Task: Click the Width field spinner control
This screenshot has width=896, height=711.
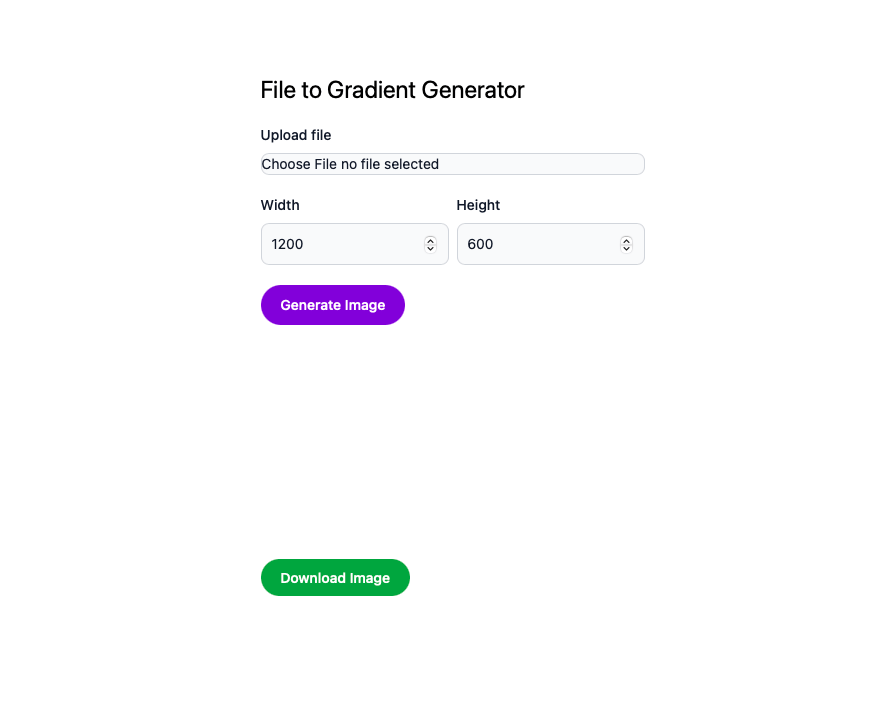Action: point(430,244)
